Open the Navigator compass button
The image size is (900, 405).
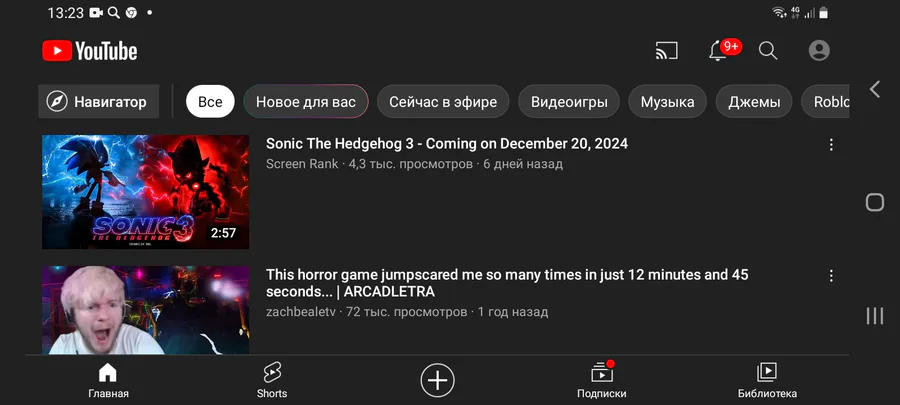click(98, 102)
